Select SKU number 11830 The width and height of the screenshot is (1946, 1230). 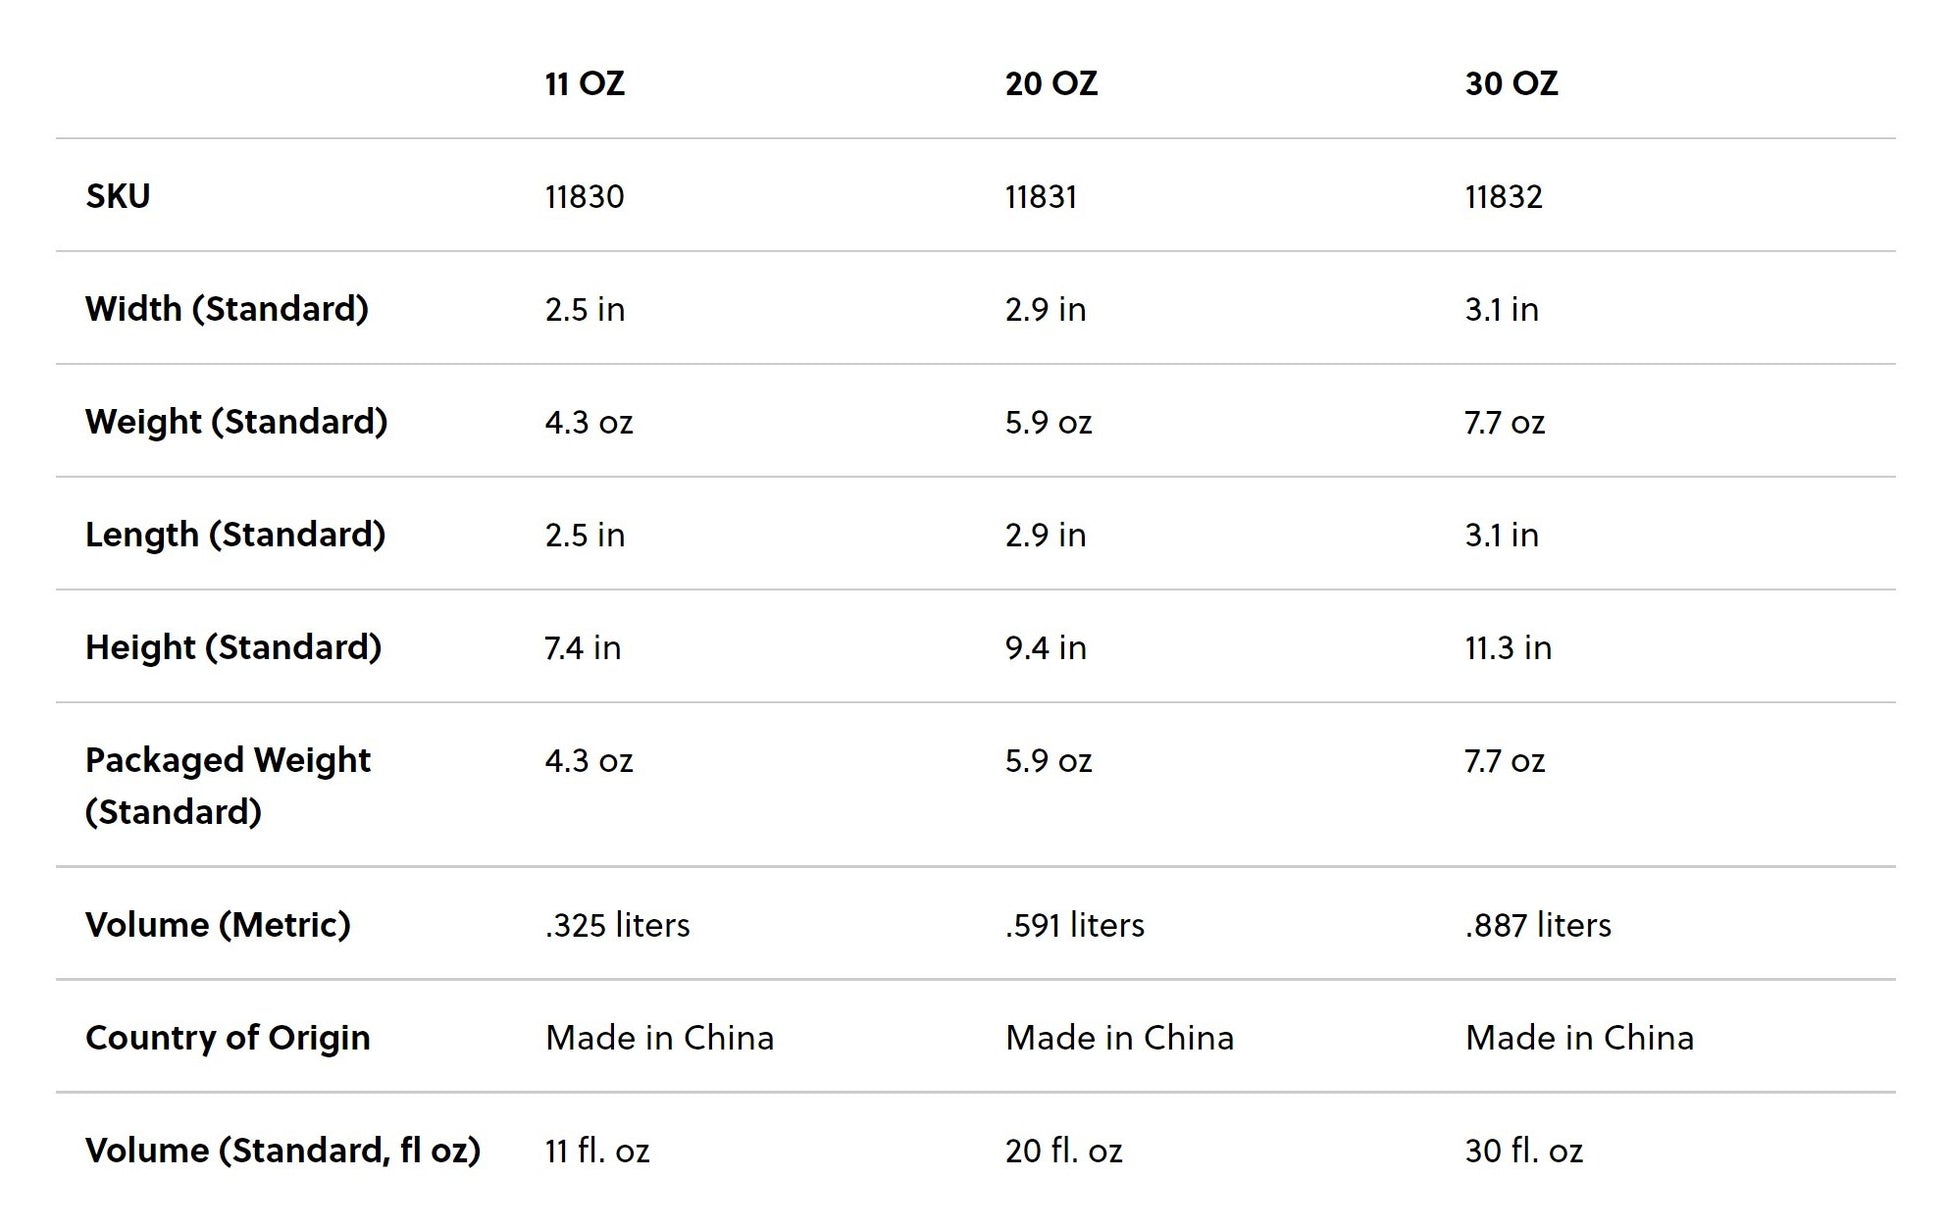(584, 197)
